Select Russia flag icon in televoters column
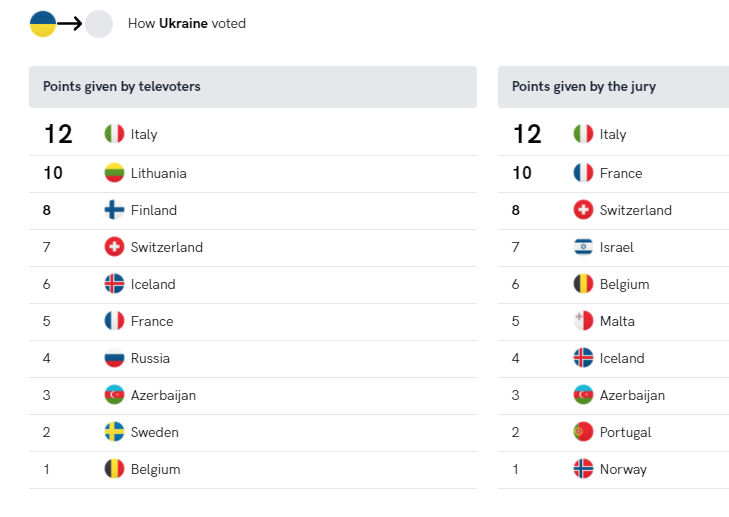Screen dimensions: 729x517 [x=114, y=358]
